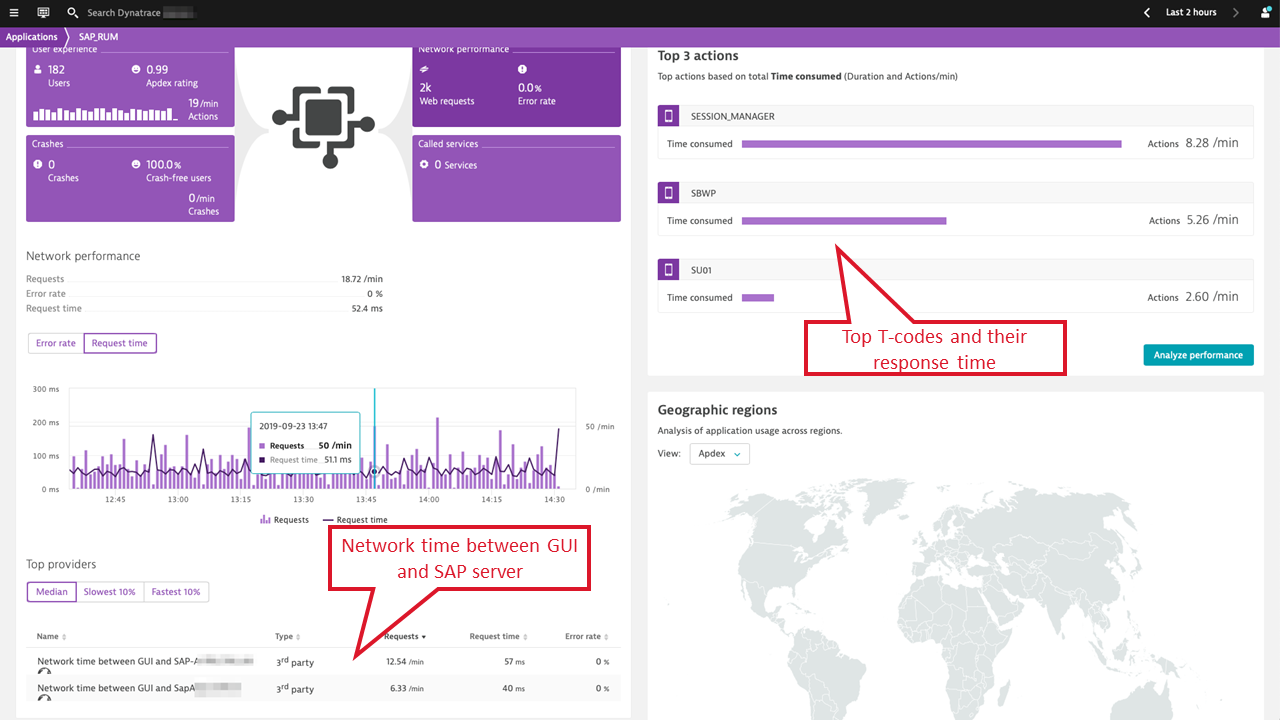
Task: Sort providers table by Name
Action: (x=52, y=636)
